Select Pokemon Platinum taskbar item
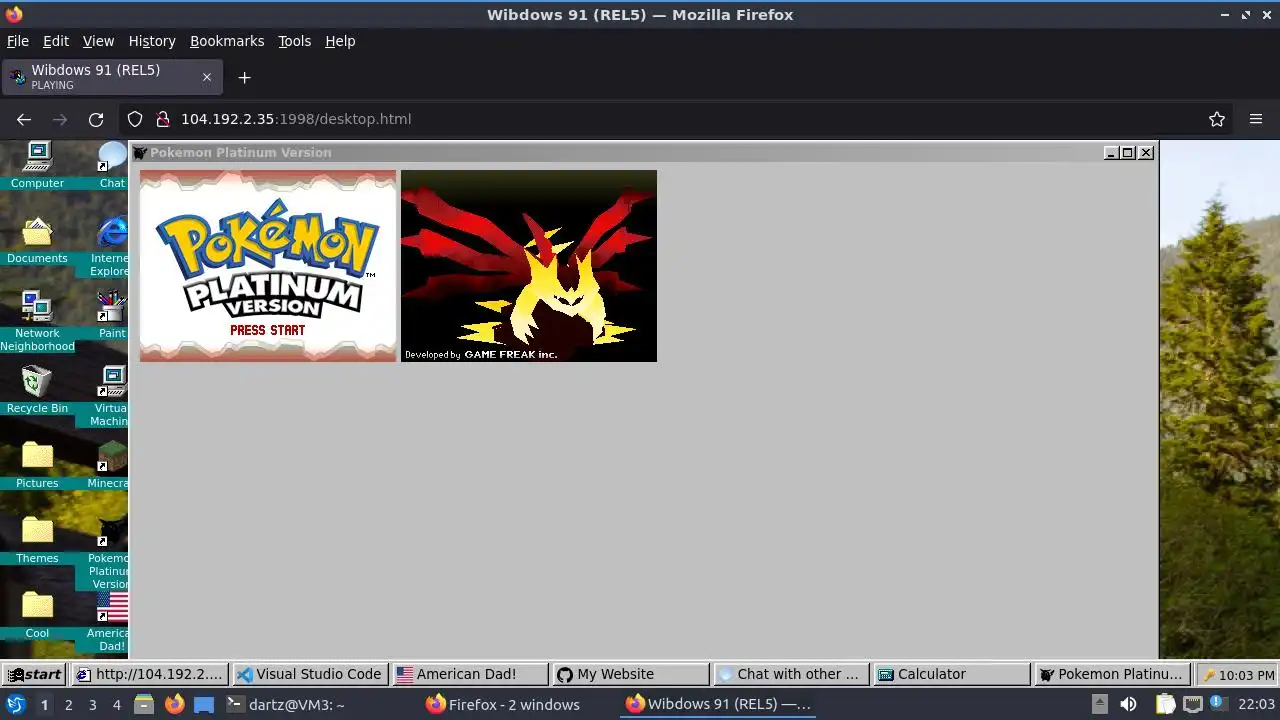1280x720 pixels. tap(1112, 674)
